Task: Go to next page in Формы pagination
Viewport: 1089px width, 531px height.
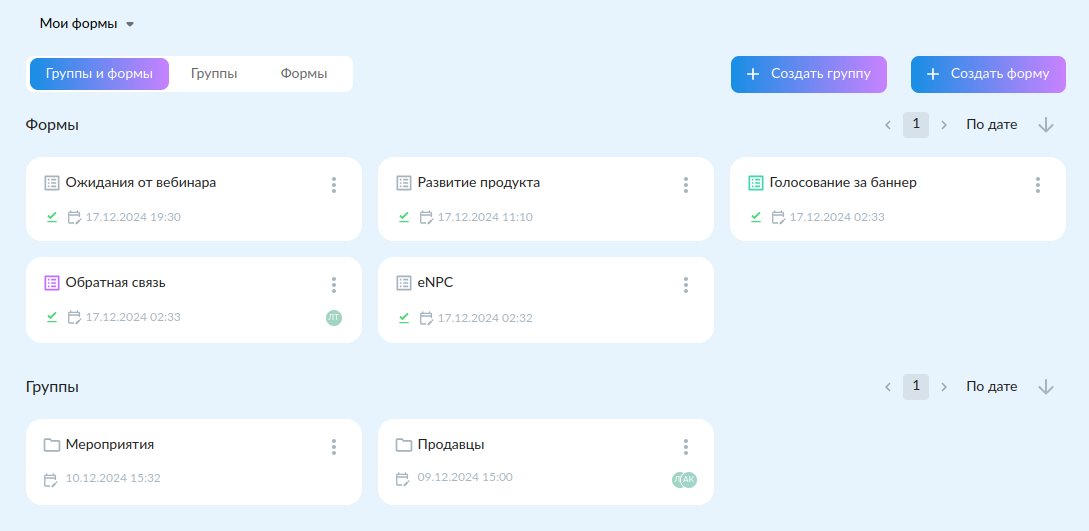Action: [944, 125]
